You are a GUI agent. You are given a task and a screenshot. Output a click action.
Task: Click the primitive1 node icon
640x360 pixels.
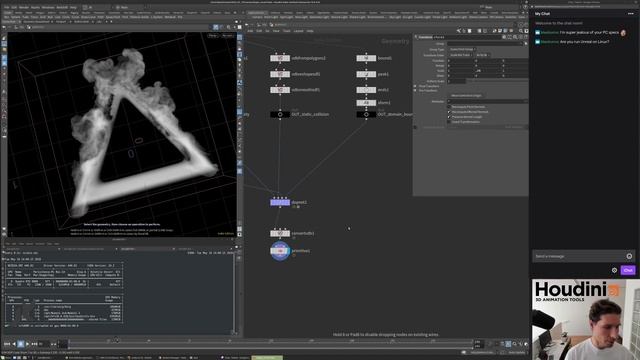280,251
